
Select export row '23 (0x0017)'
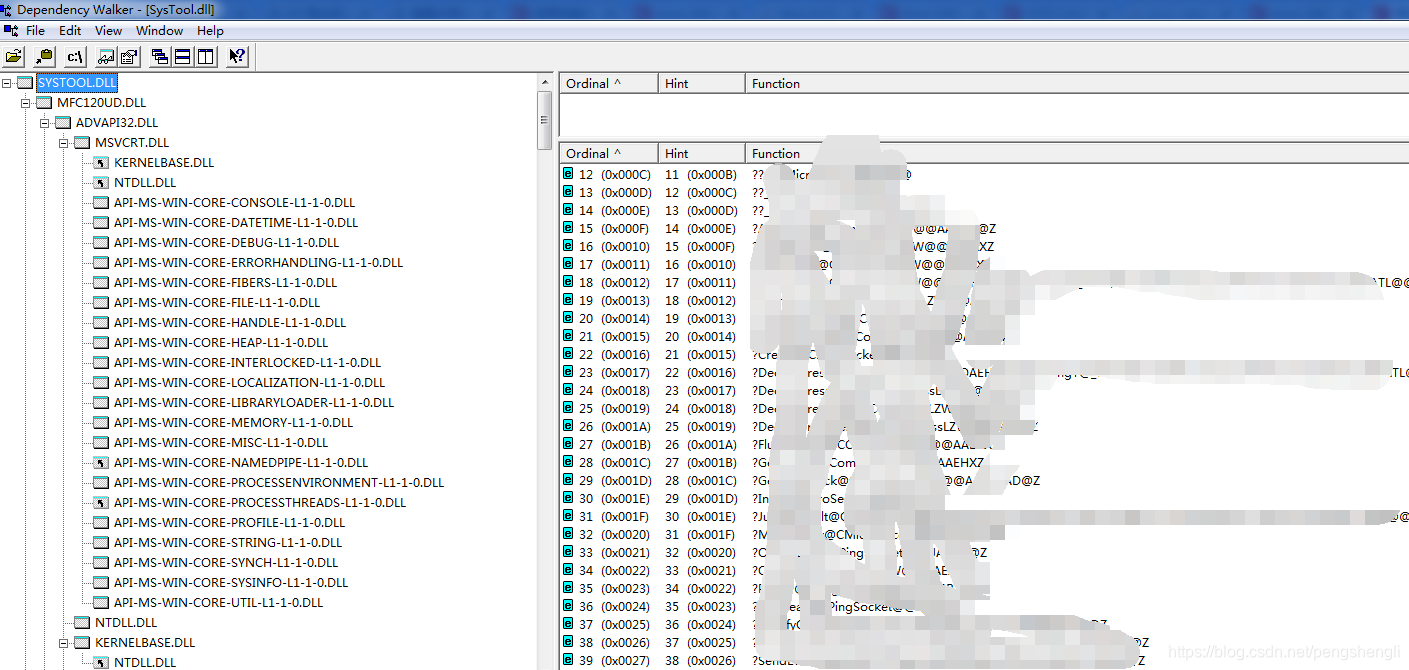[x=984, y=372]
